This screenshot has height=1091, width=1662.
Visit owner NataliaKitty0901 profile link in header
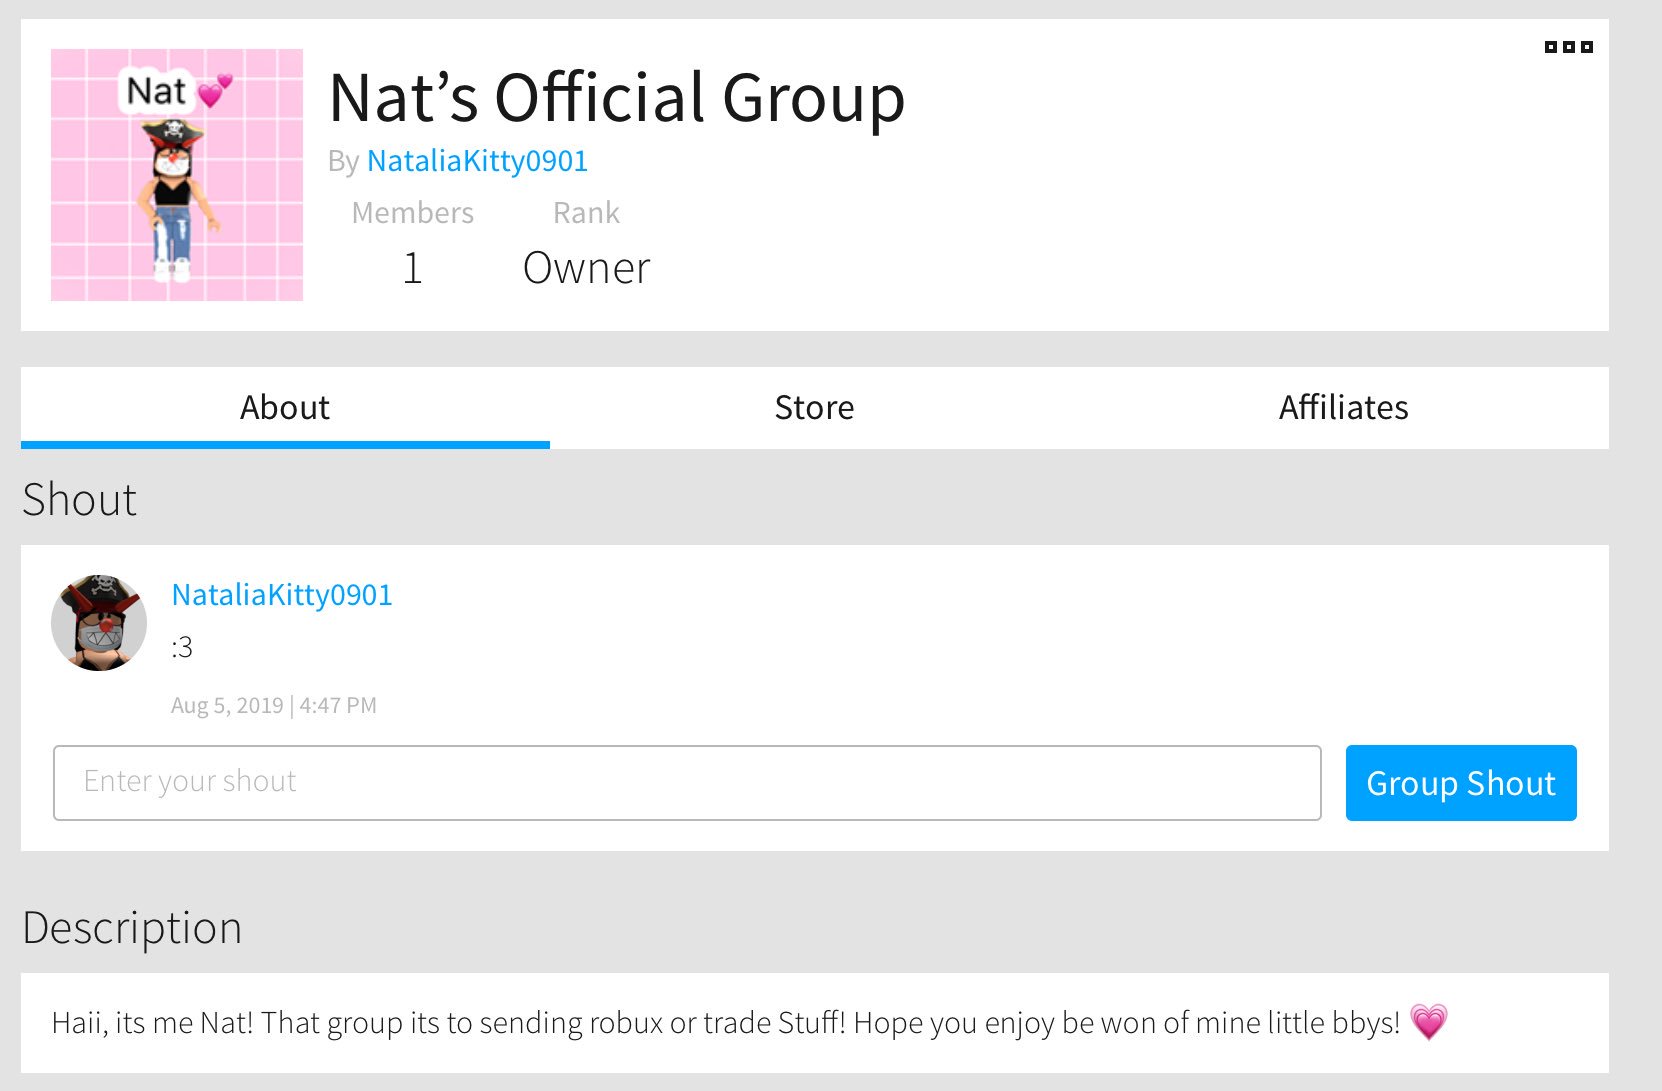click(x=477, y=161)
